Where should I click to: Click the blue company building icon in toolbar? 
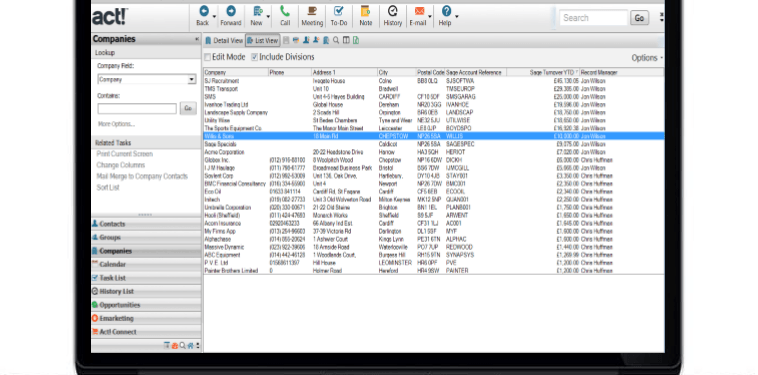[x=326, y=41]
